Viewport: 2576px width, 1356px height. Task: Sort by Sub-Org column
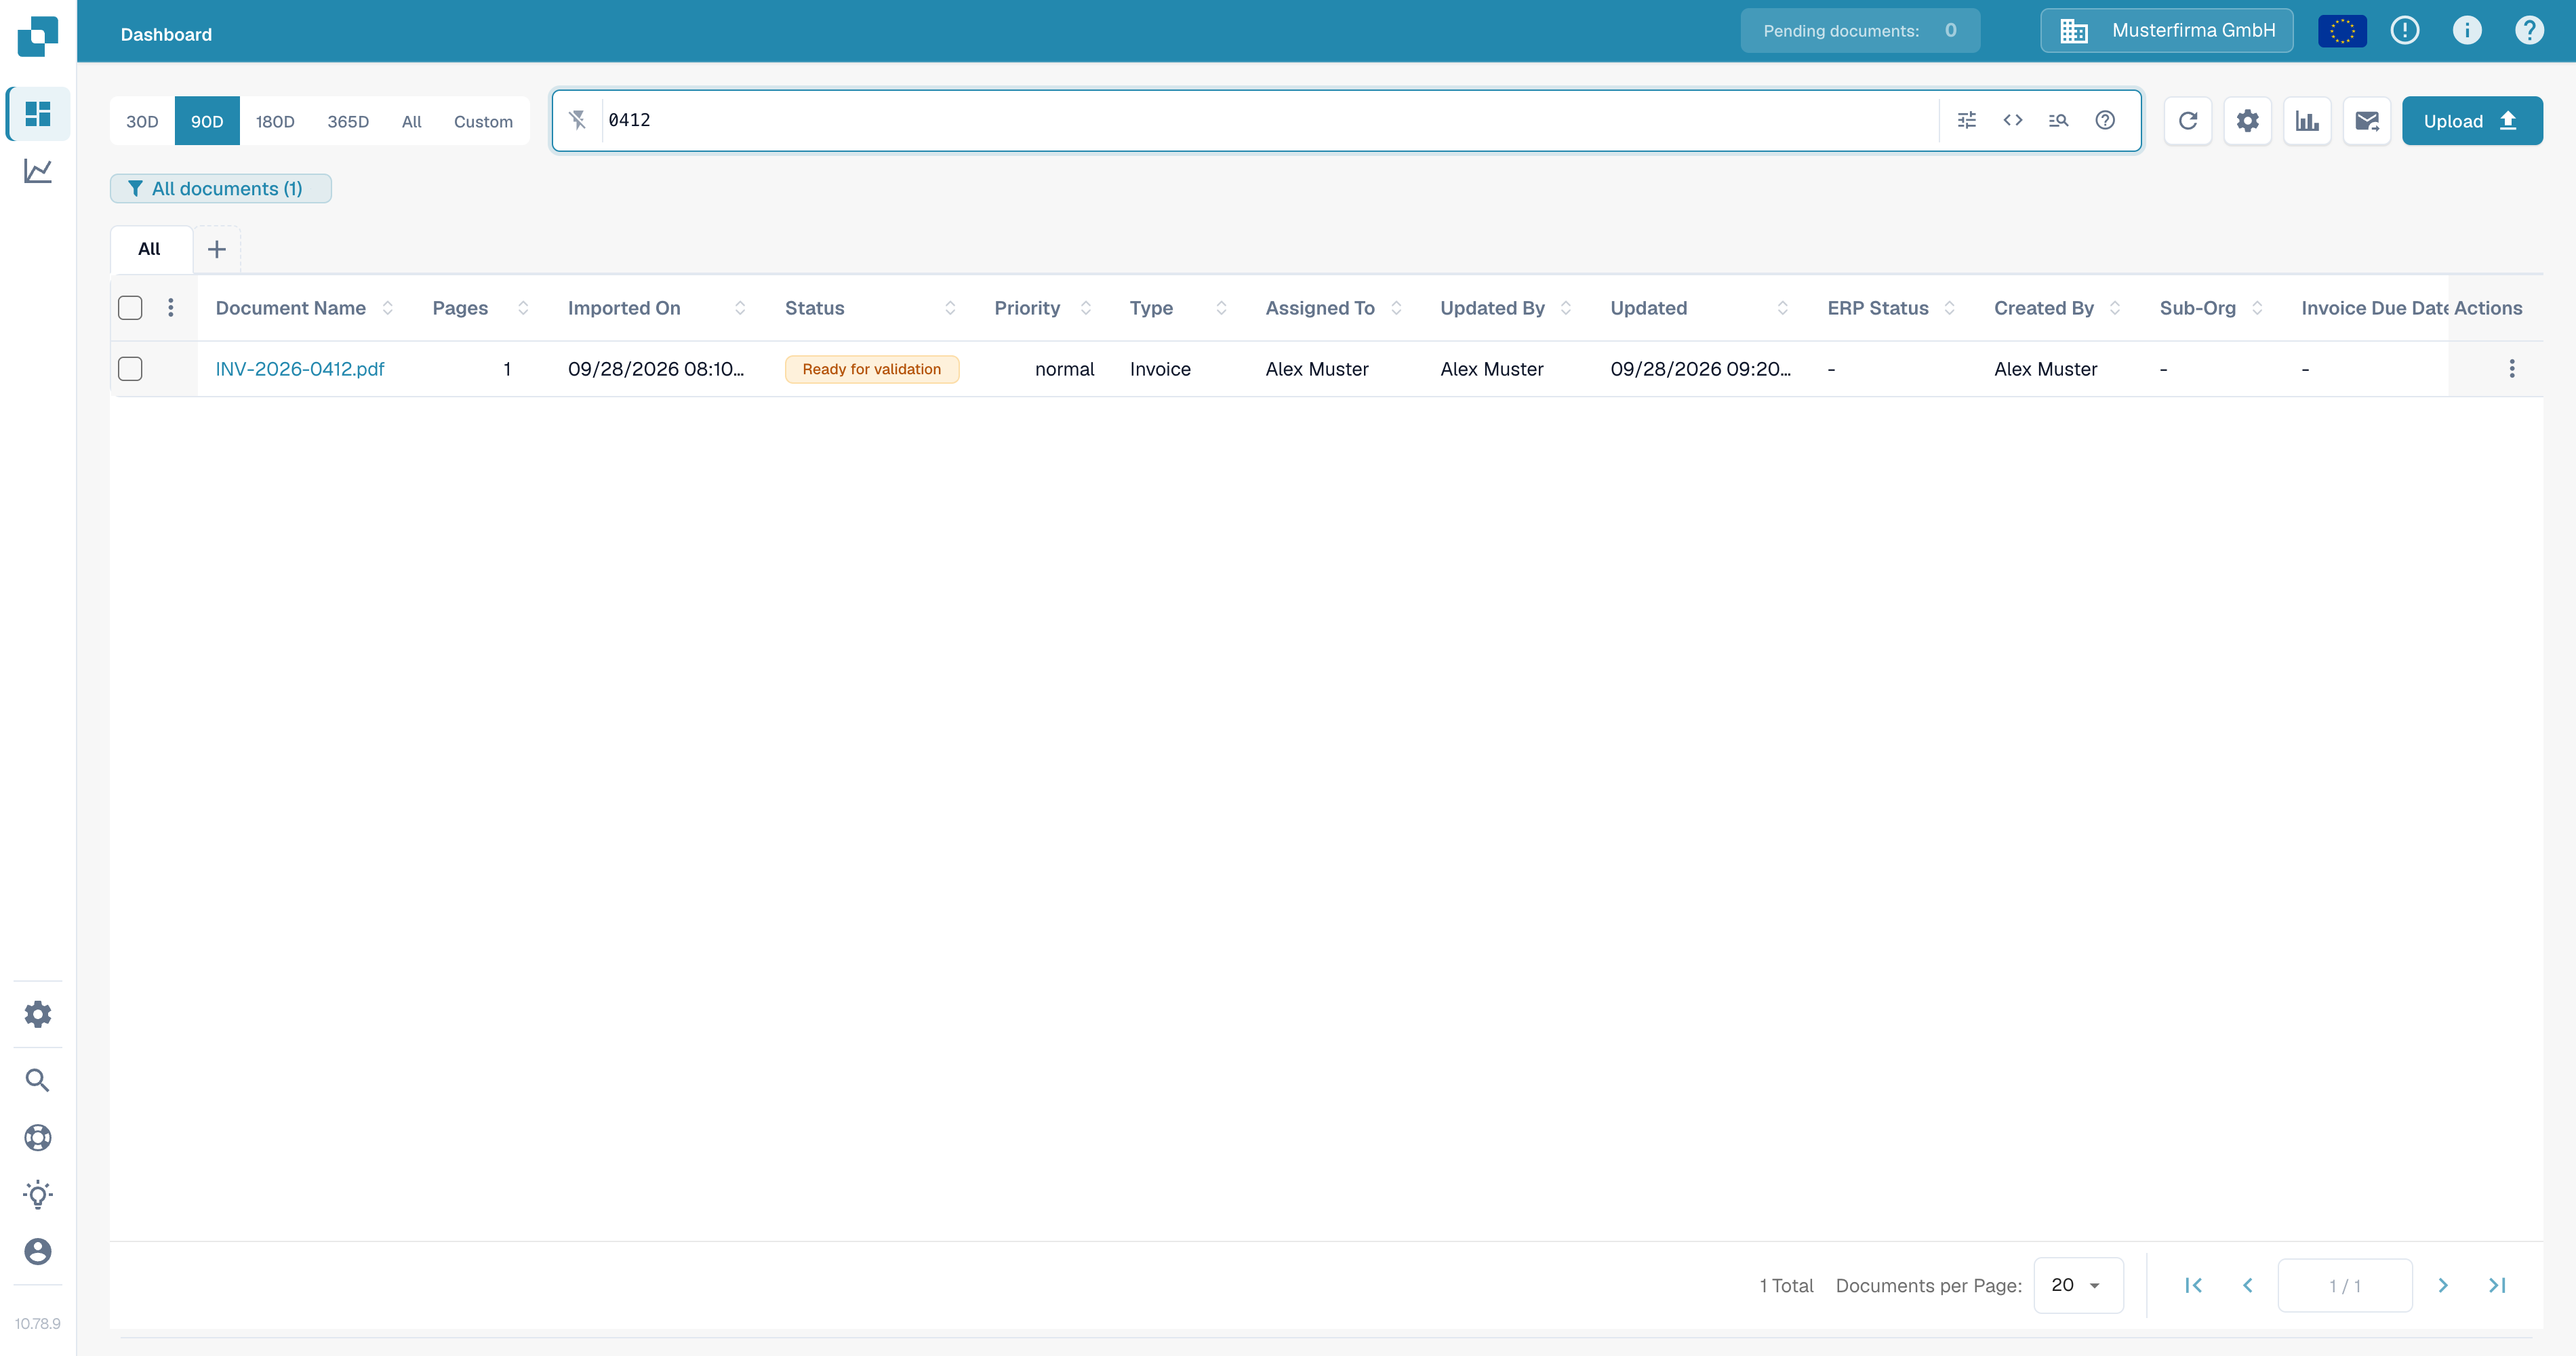pos(2257,308)
